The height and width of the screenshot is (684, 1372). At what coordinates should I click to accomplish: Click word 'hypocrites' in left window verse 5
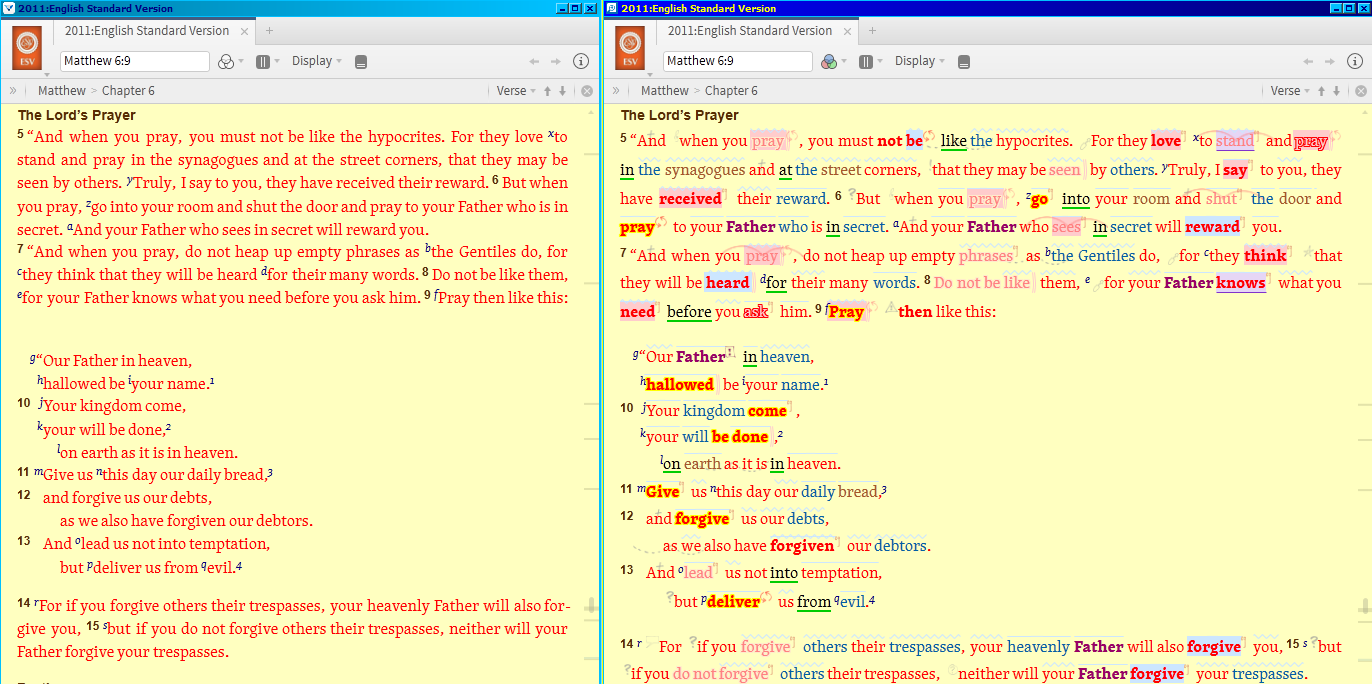click(x=405, y=137)
